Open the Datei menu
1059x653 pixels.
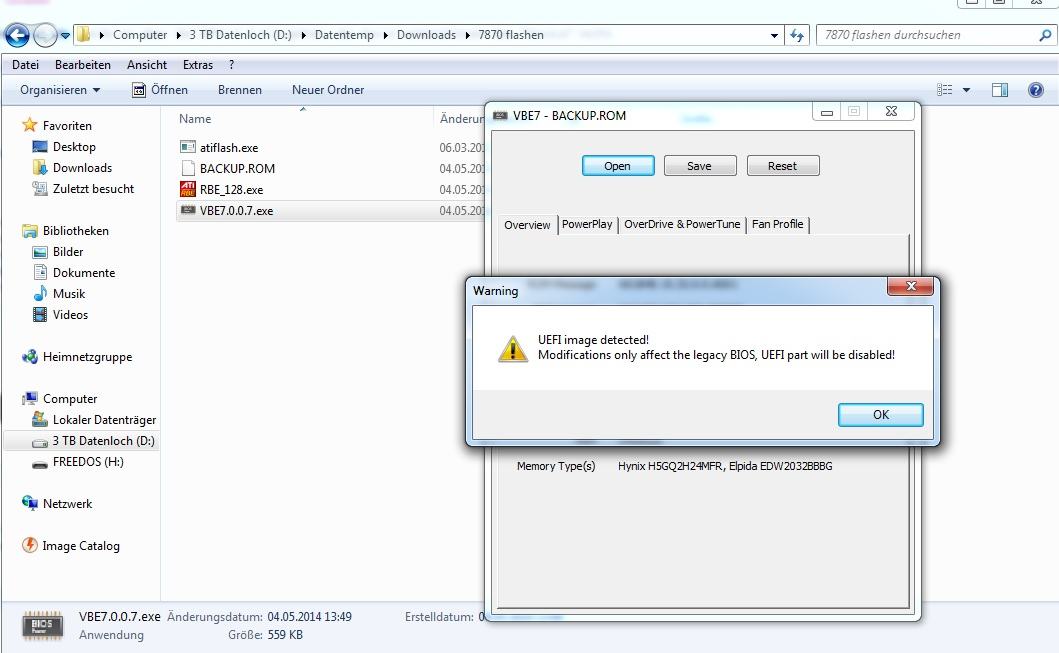coord(25,65)
